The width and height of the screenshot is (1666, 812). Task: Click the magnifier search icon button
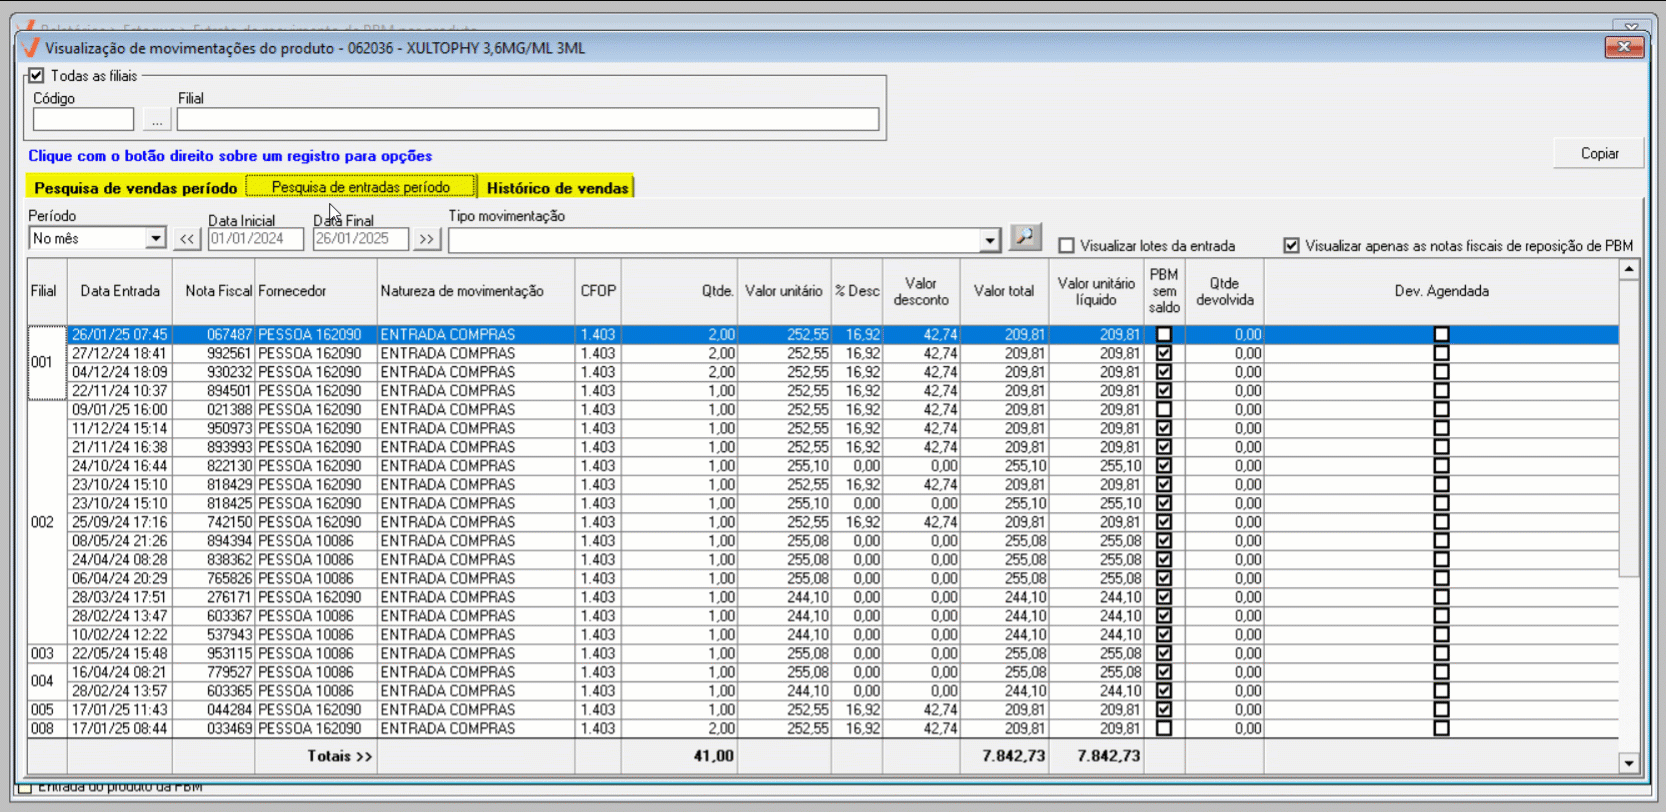click(x=1025, y=238)
